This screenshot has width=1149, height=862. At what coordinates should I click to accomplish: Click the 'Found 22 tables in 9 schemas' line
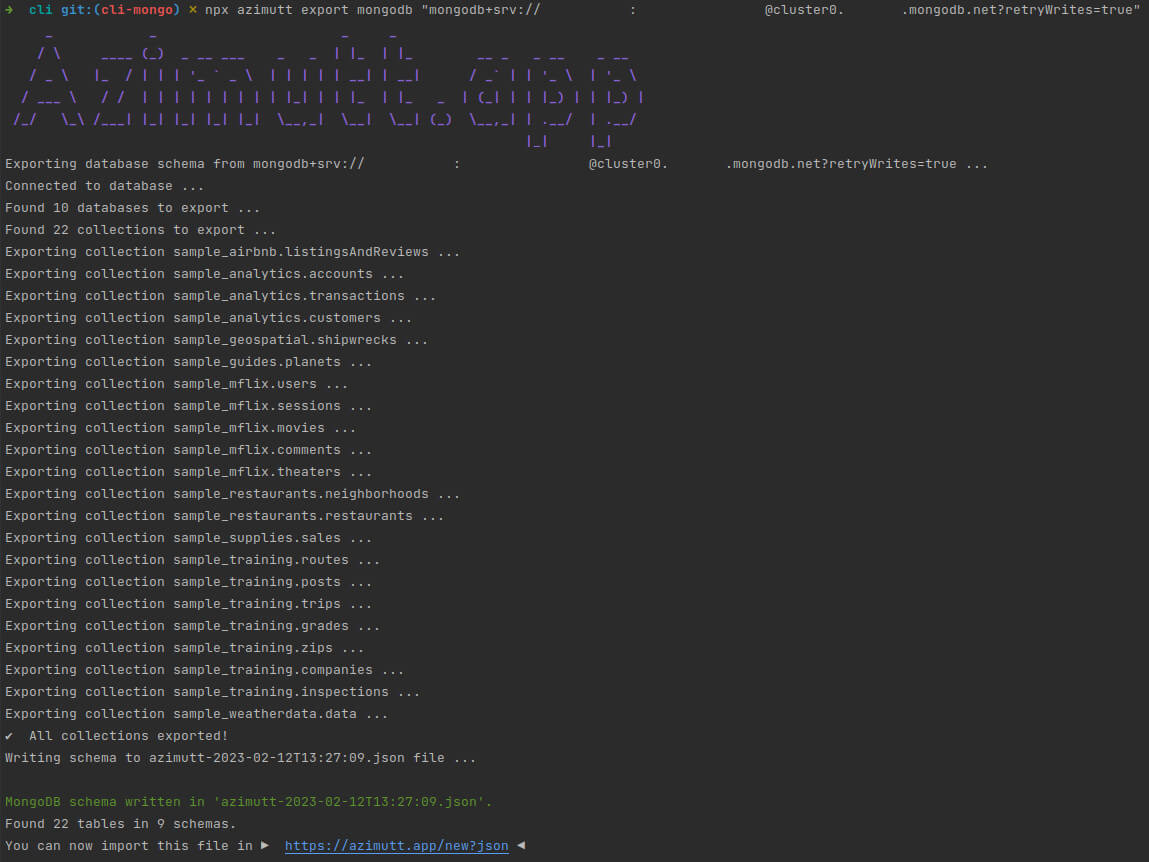[120, 823]
